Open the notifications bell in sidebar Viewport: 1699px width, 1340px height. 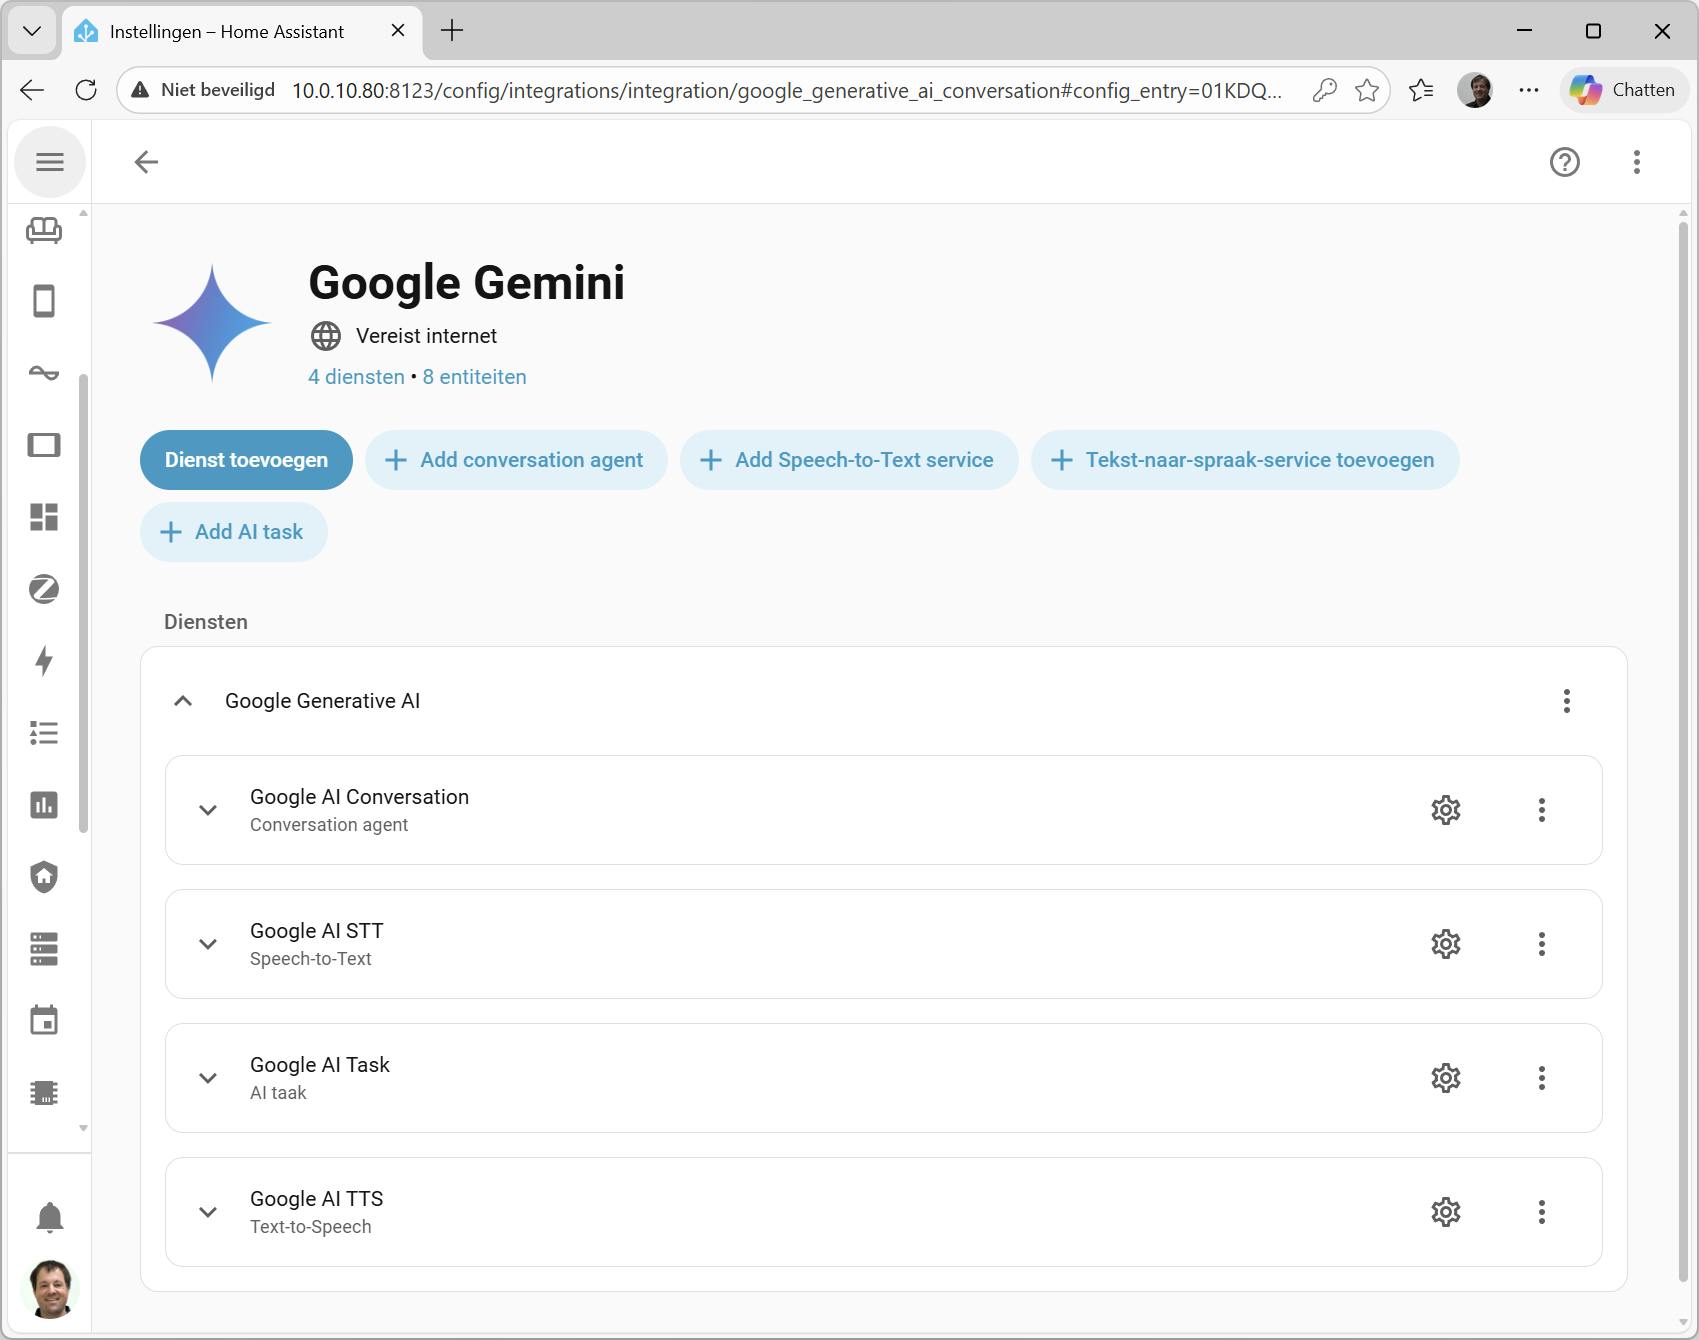[49, 1218]
